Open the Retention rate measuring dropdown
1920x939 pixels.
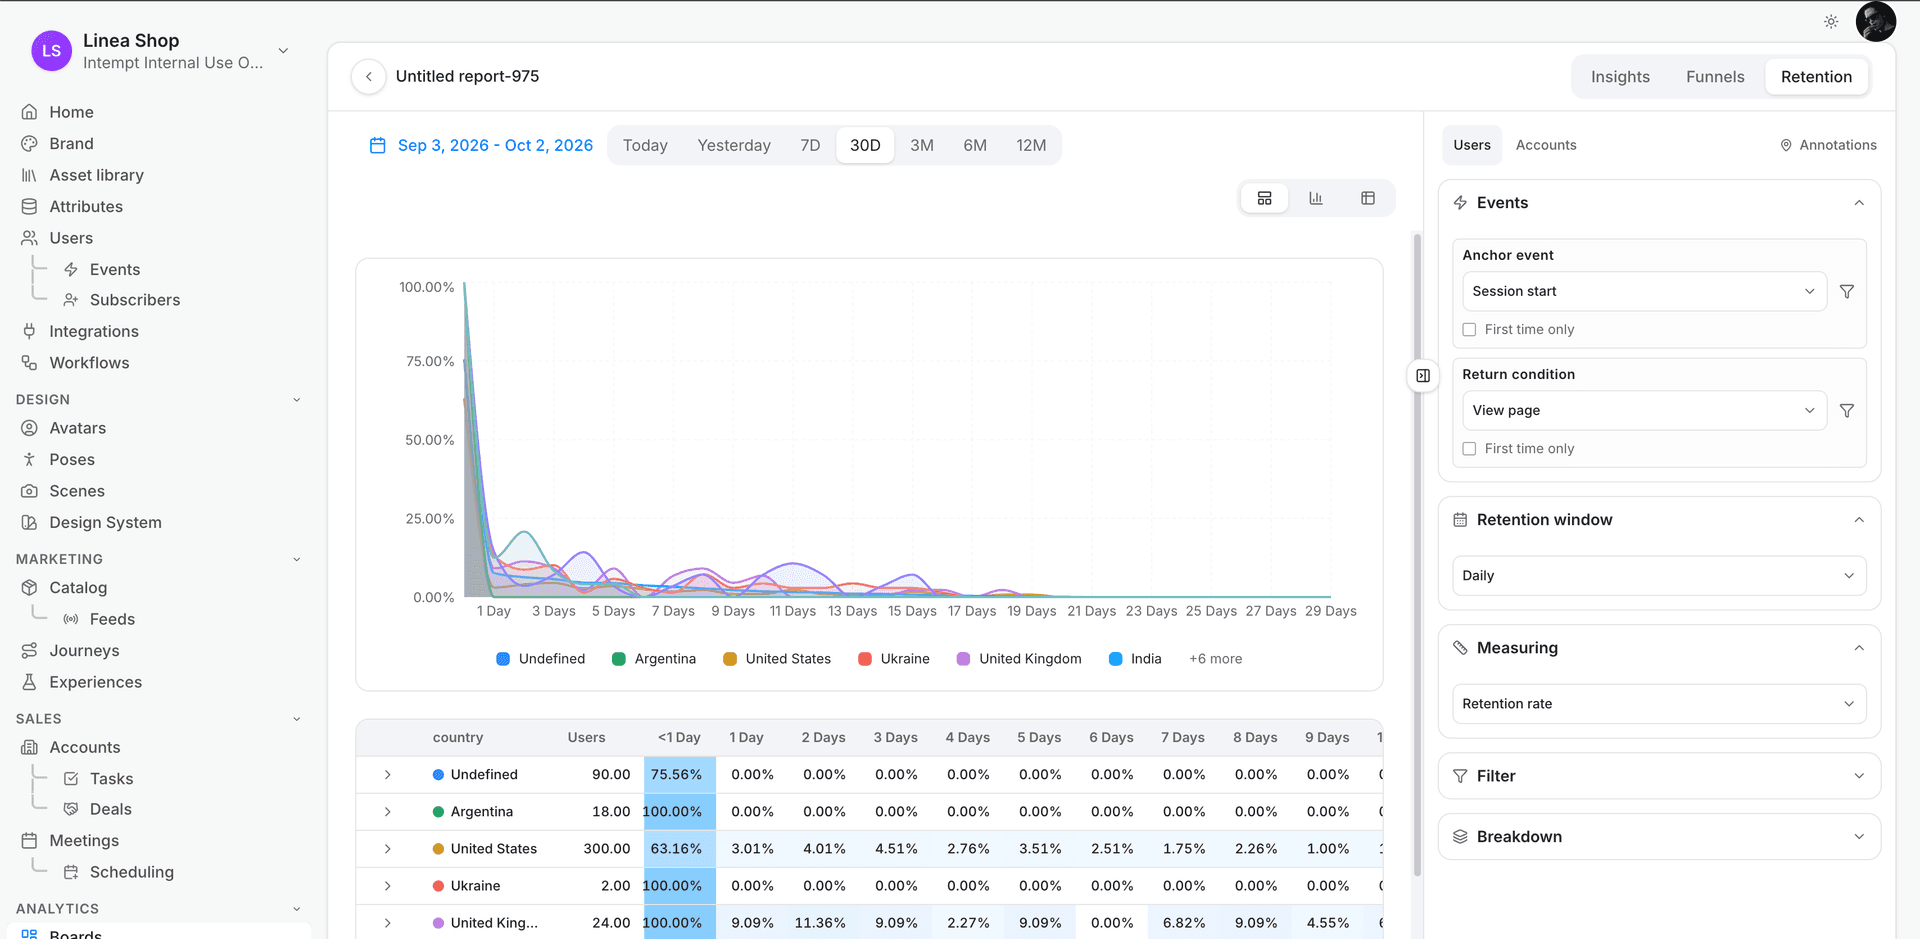(1659, 704)
